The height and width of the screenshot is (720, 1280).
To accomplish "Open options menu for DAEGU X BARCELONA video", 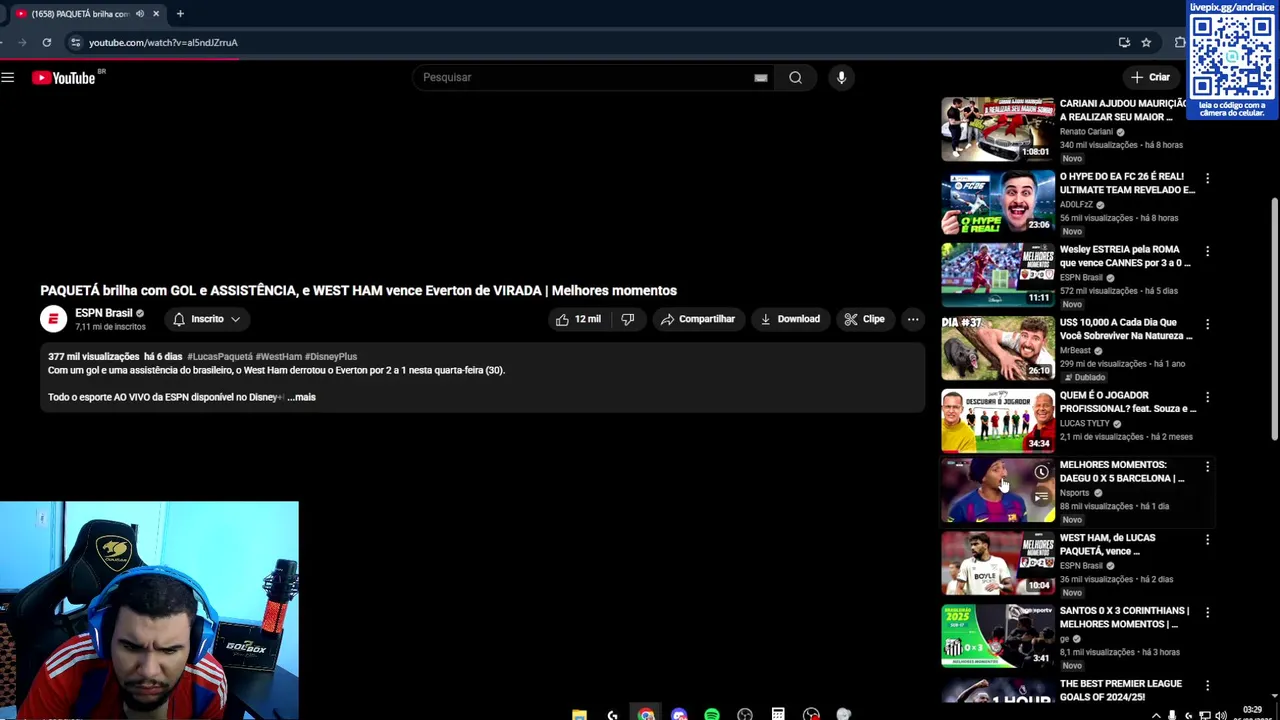I will 1207,467.
